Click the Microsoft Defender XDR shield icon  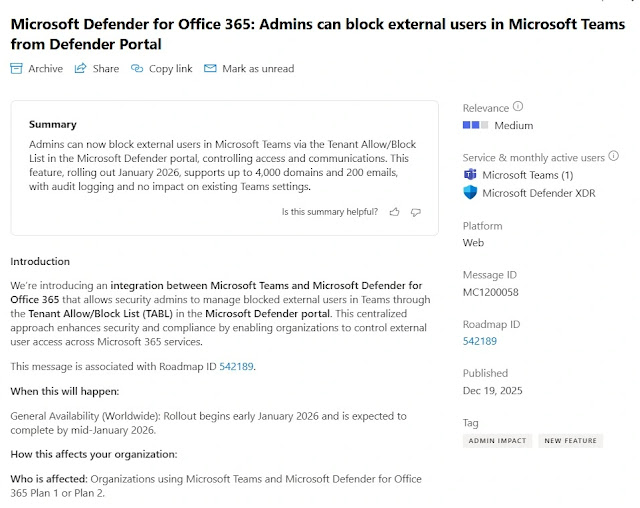(470, 192)
